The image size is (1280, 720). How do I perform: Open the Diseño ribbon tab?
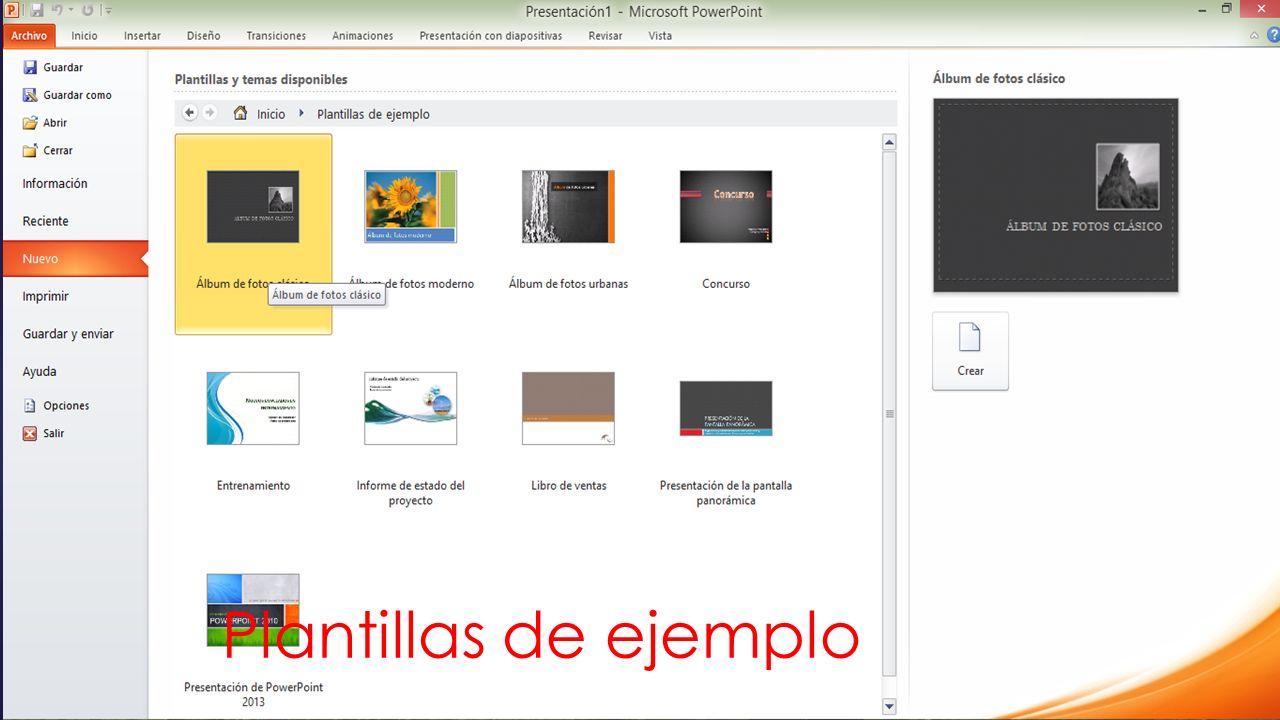click(x=204, y=36)
